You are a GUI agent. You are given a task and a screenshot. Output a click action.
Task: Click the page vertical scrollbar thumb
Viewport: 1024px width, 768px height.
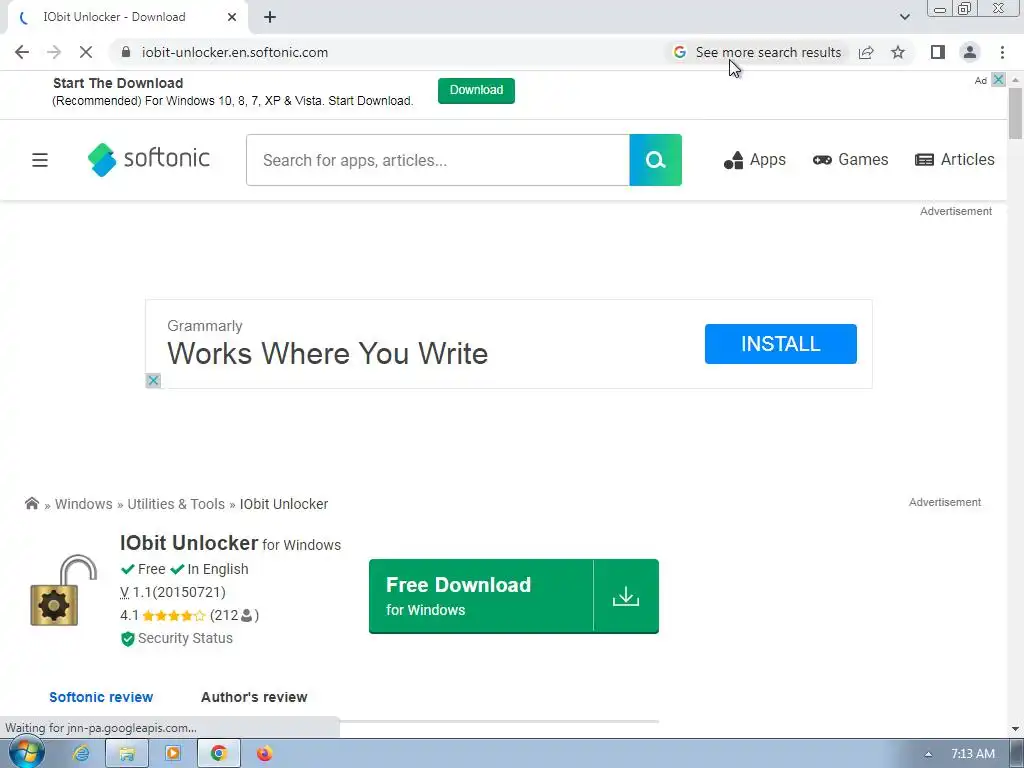pos(1015,113)
